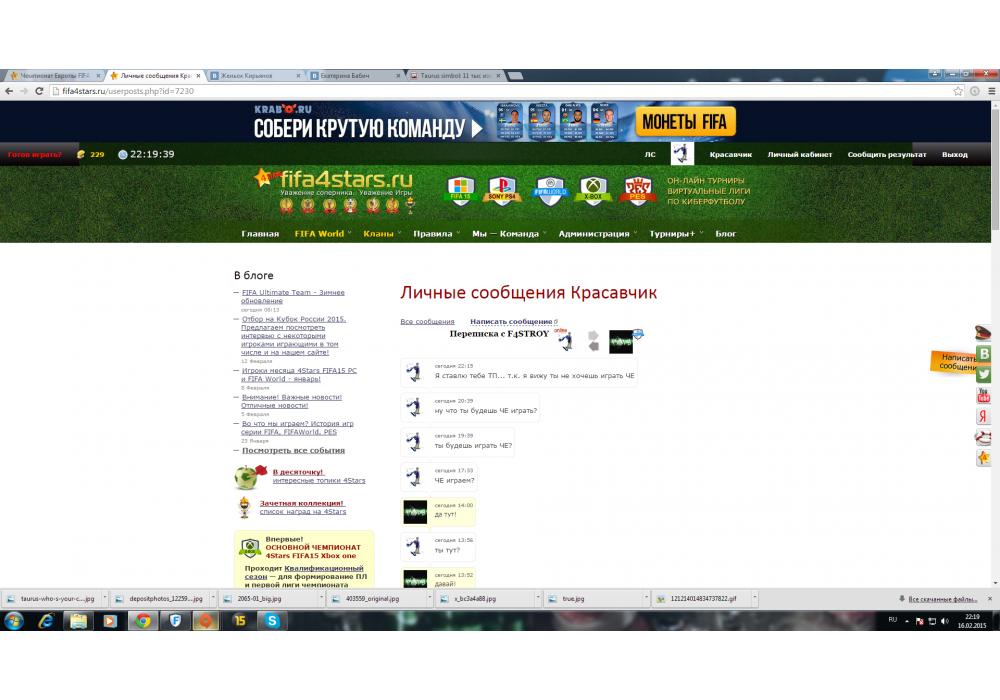Screen dimensions: 1000x700
Task: Expand the Турниры+ menu arrow
Action: pos(701,233)
